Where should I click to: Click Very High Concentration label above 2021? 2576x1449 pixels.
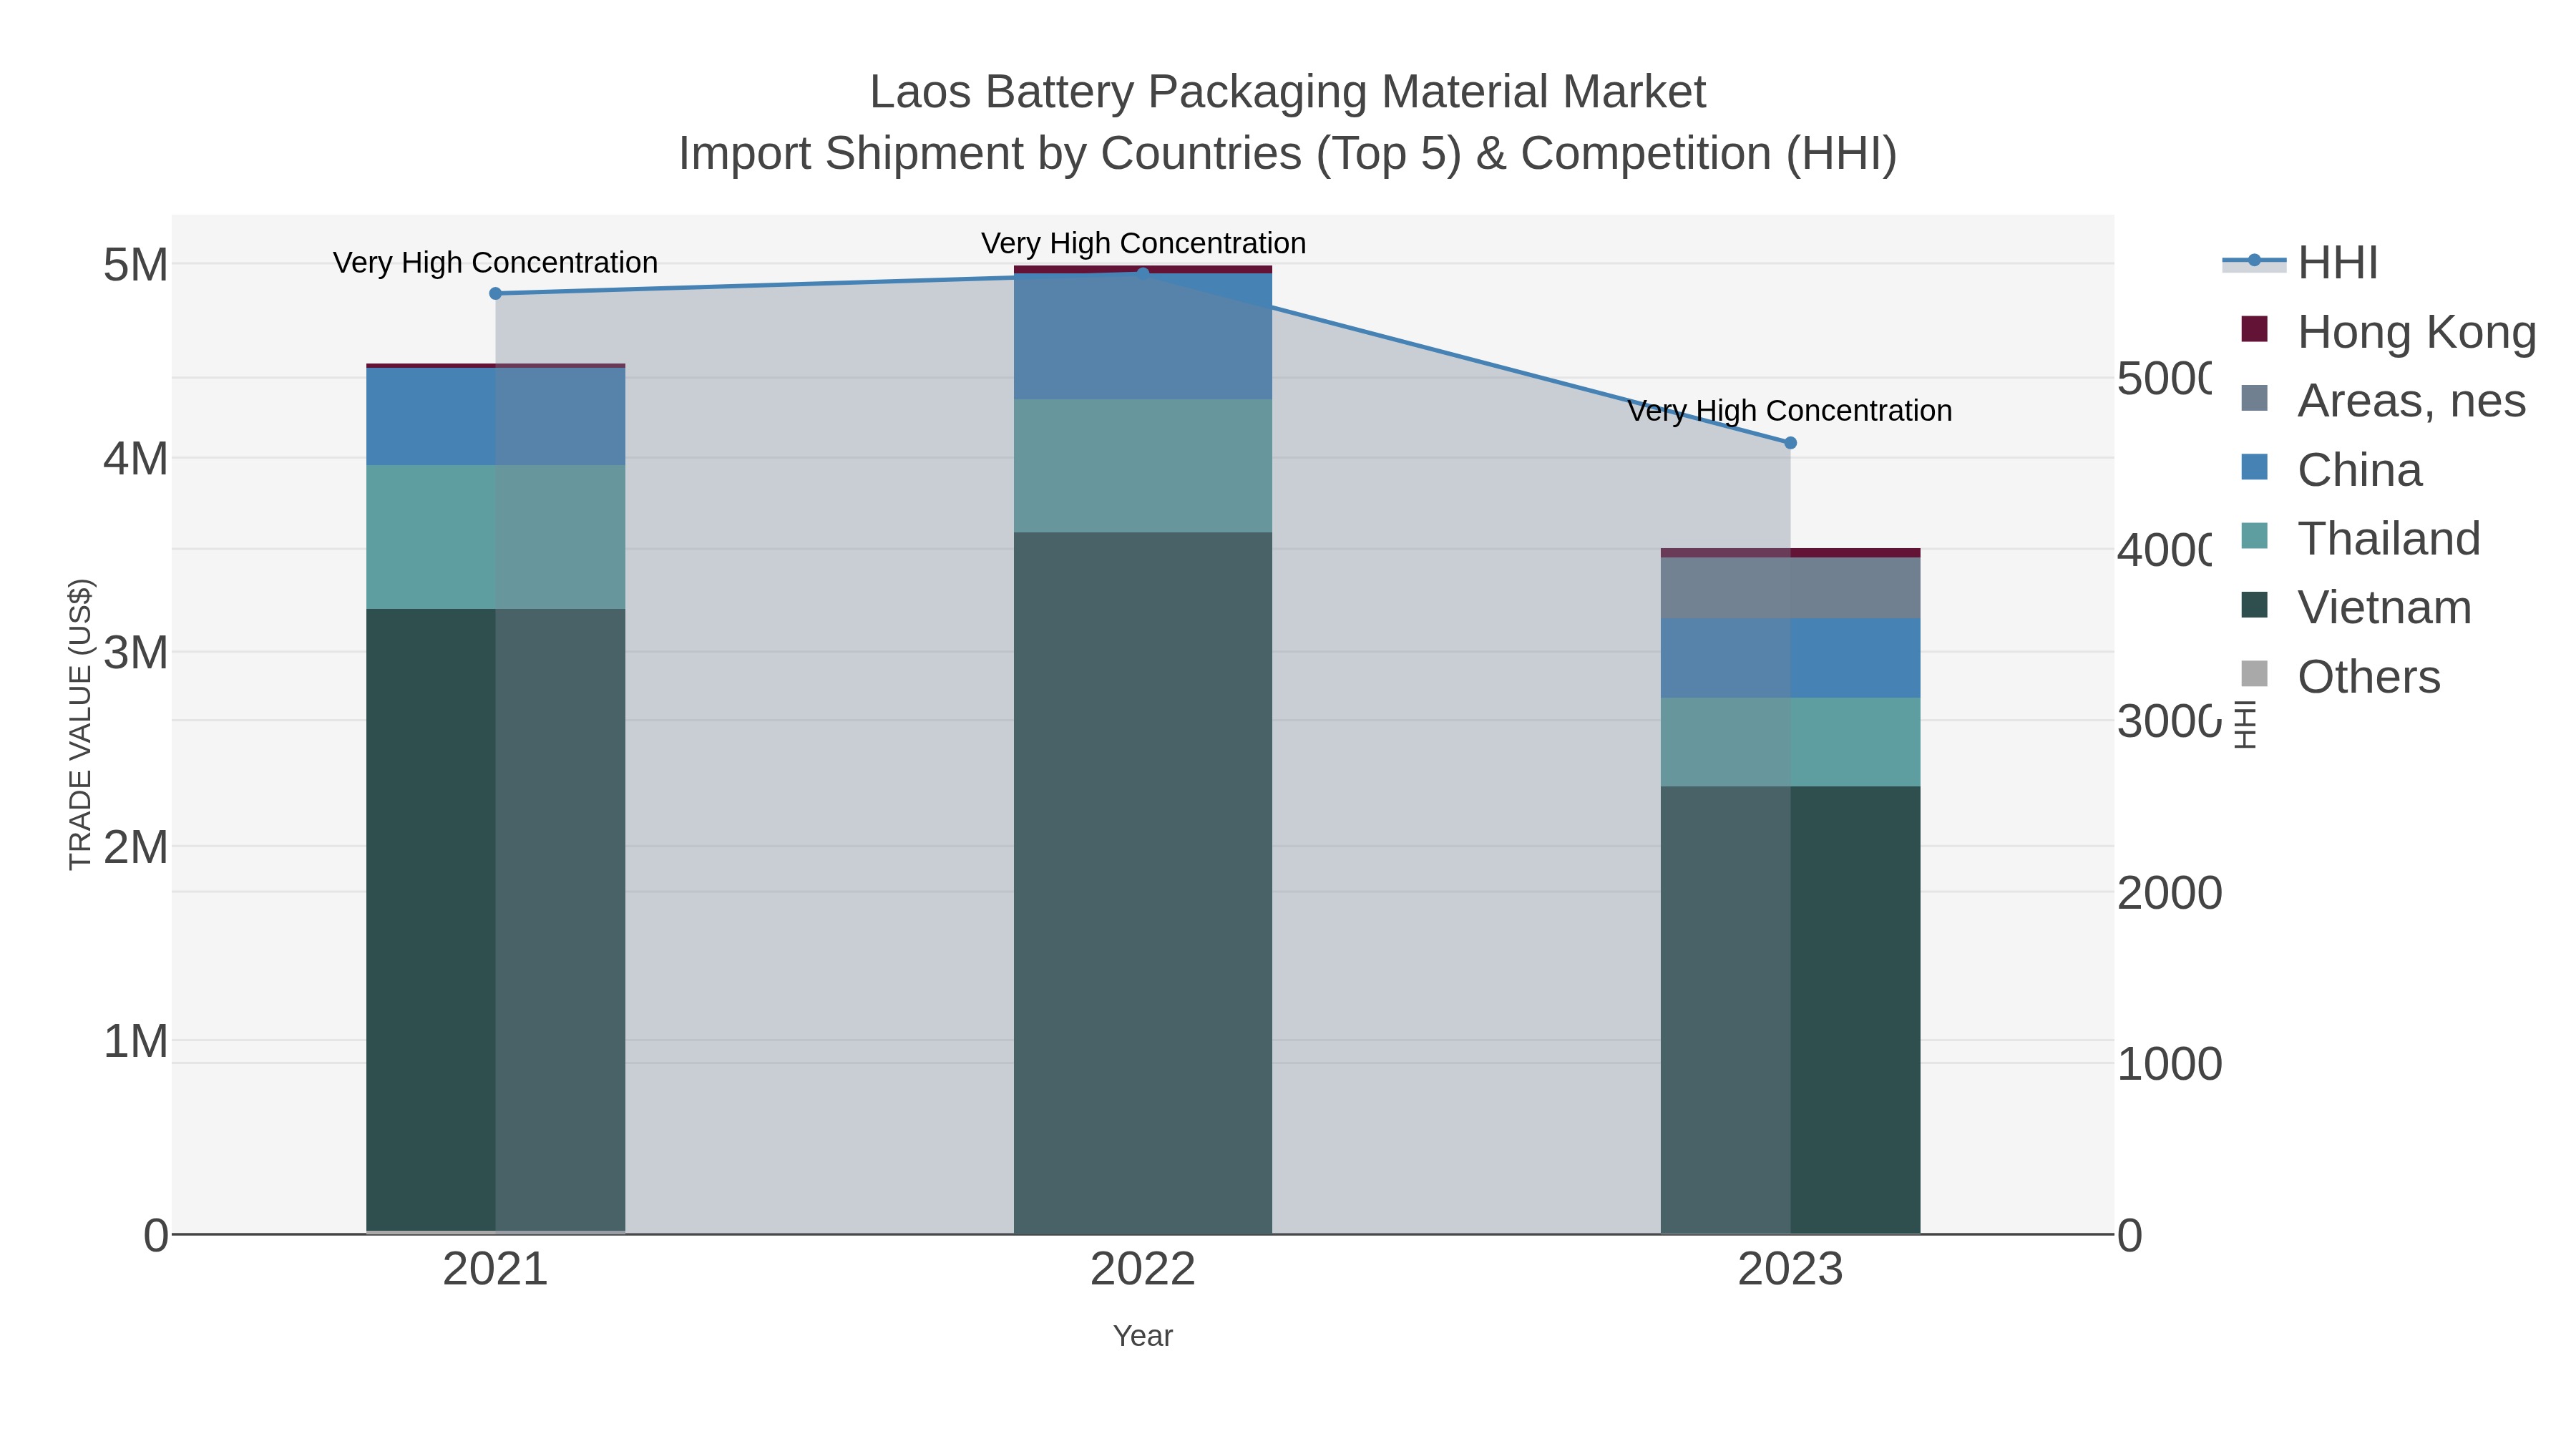[495, 262]
